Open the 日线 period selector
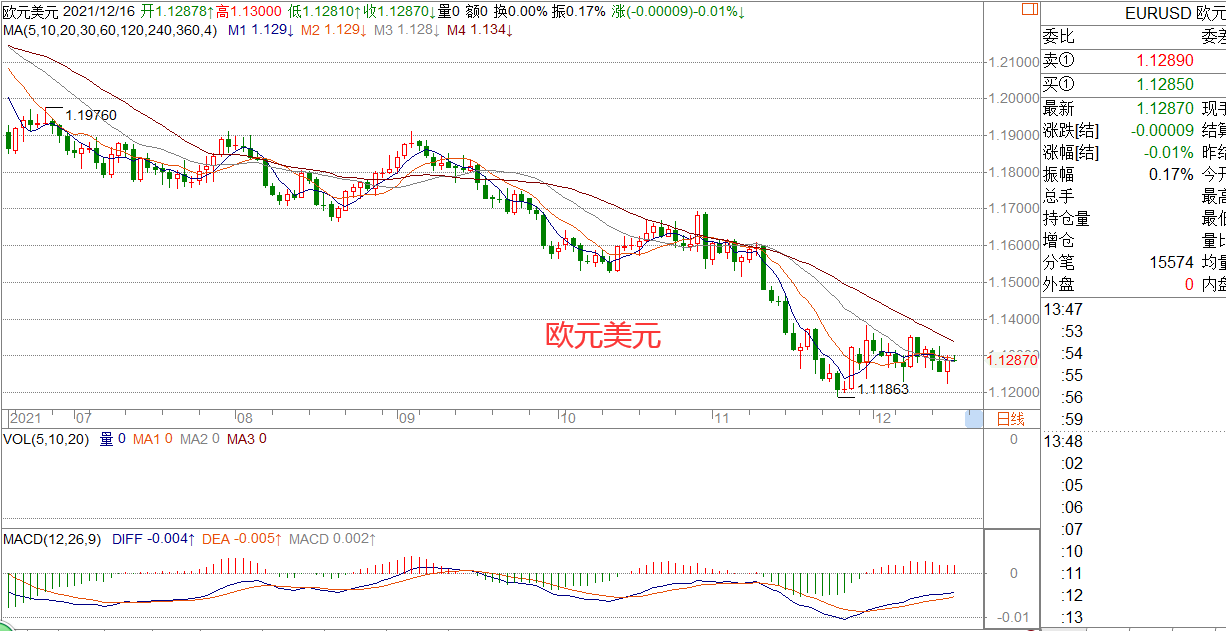Viewport: 1226px width, 631px height. pyautogui.click(x=1011, y=420)
